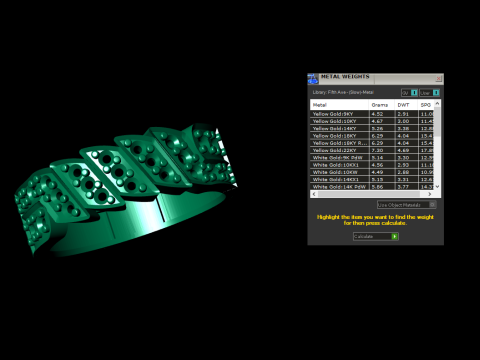Click the Library: Fifth Ave label
Viewport: 480px width, 360px height.
click(343, 92)
